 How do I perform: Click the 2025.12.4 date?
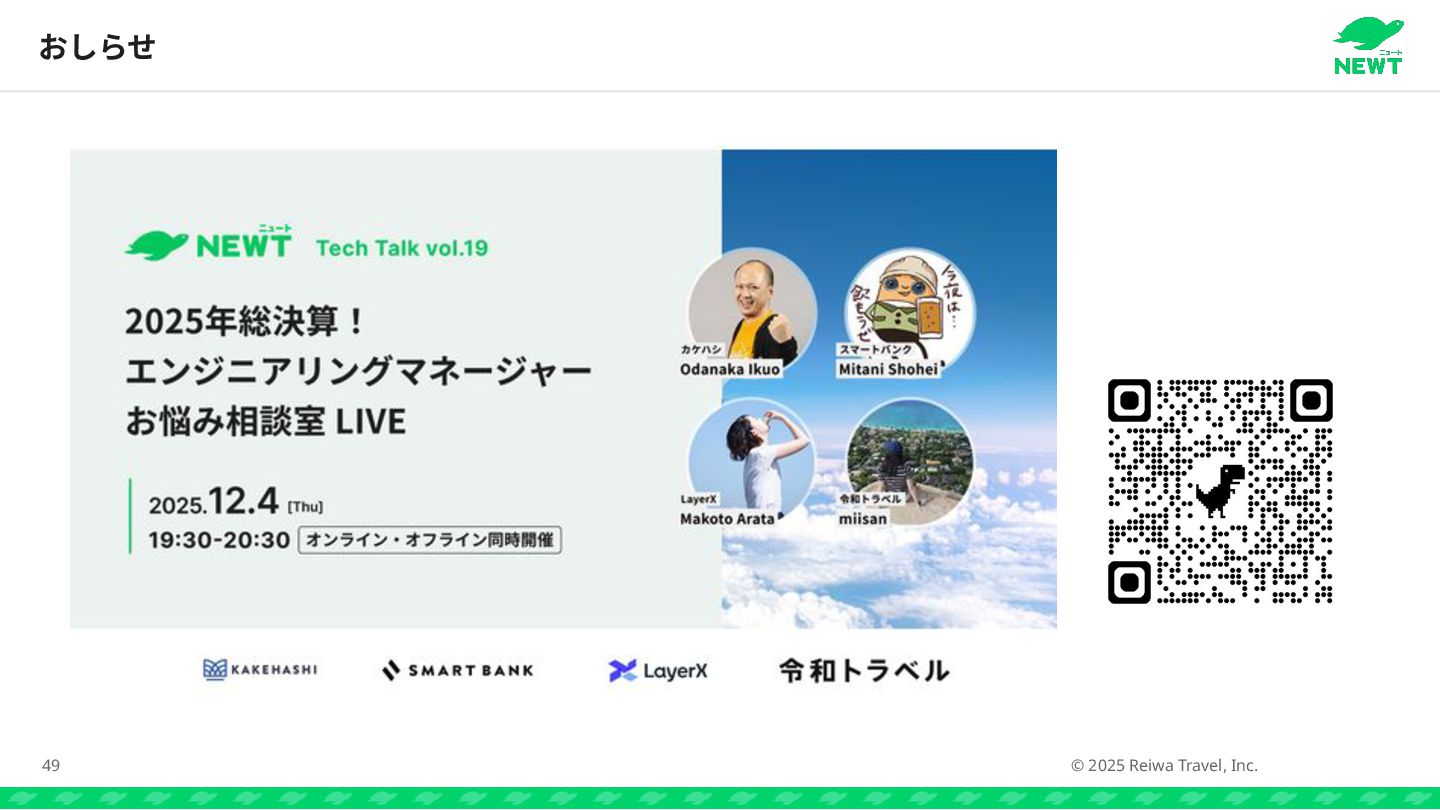tap(213, 502)
